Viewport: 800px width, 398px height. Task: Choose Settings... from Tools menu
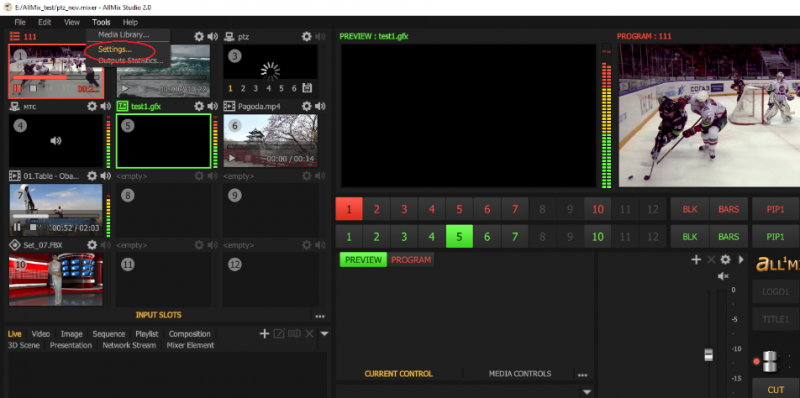(x=115, y=49)
